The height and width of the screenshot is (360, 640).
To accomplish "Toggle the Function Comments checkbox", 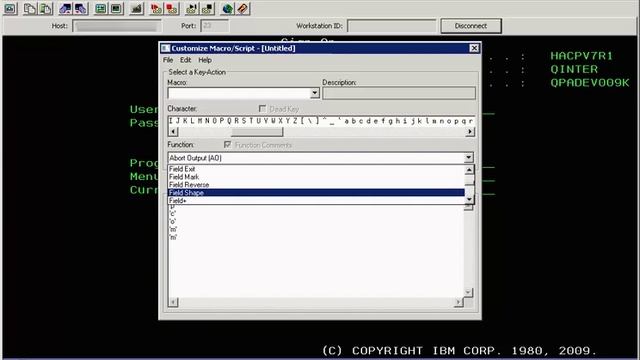I will pyautogui.click(x=227, y=144).
